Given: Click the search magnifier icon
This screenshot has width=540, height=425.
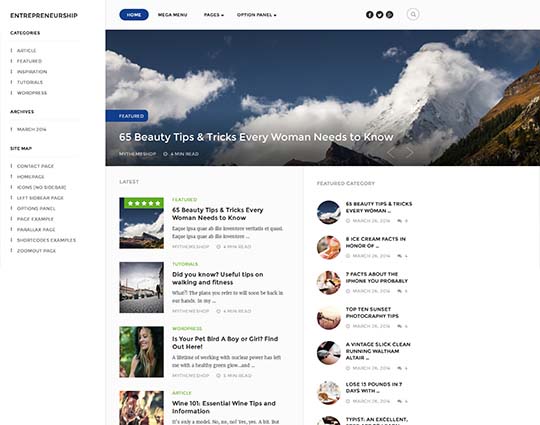Looking at the screenshot, I should click(x=413, y=14).
